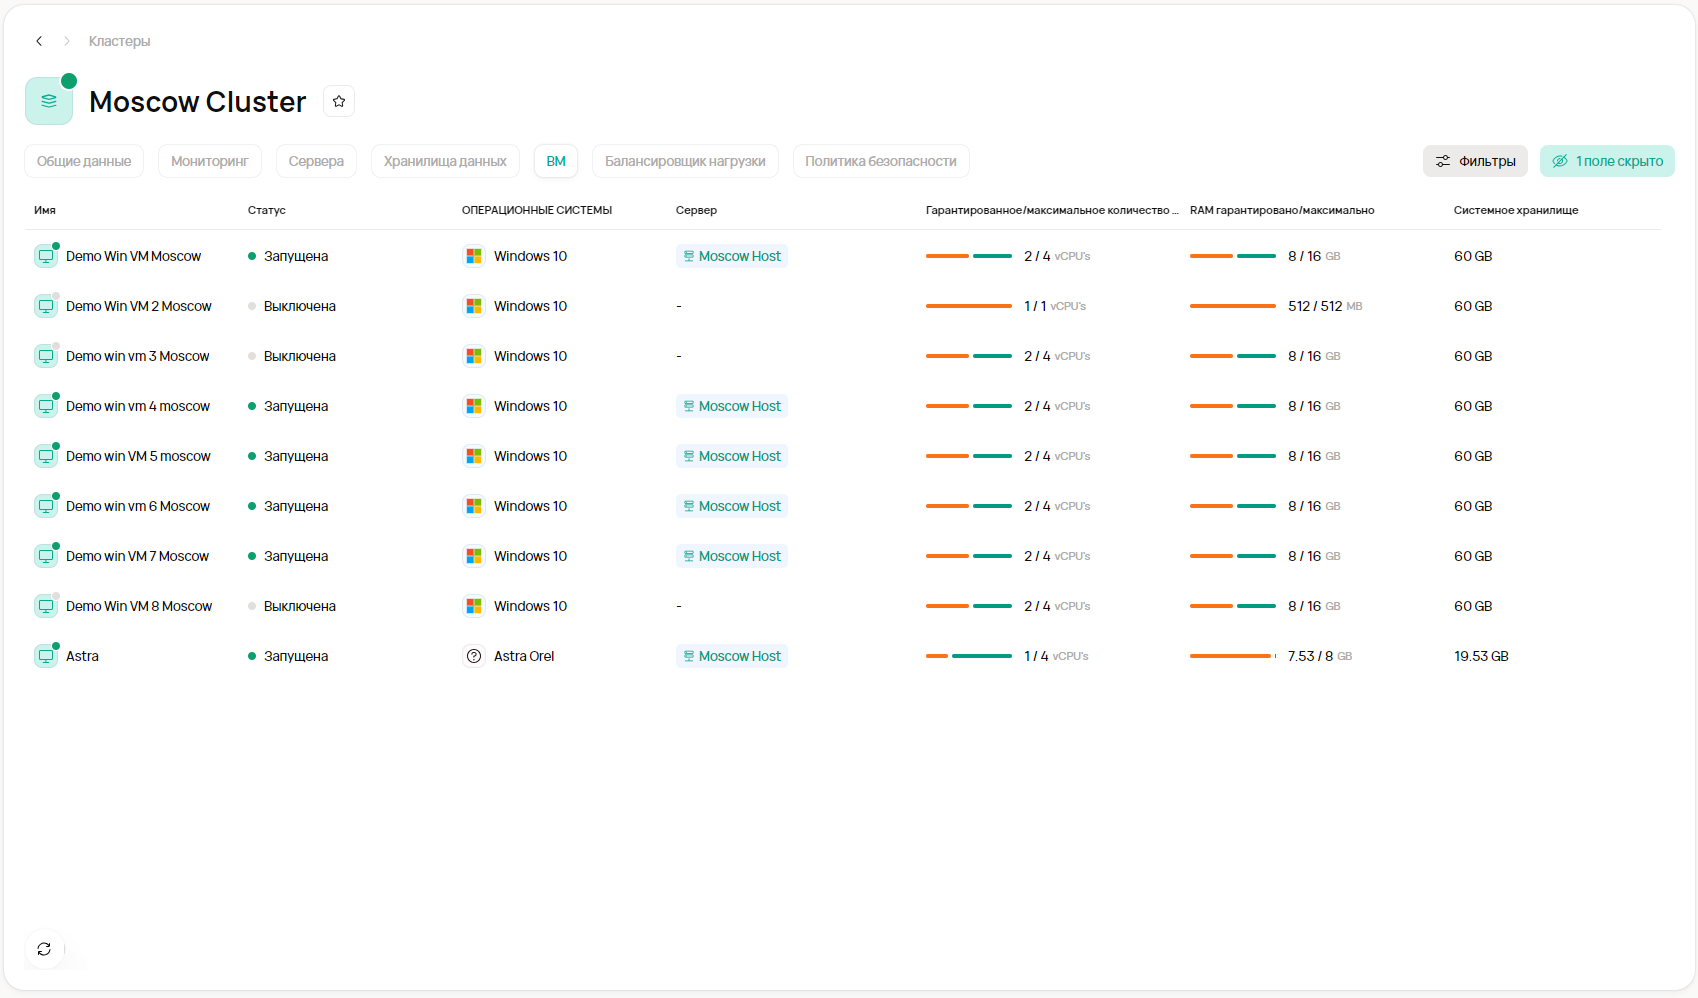Screen dimensions: 1698x998
Task: Click the monitor icon for Demo Win VM 8 Moscow
Action: coord(46,606)
